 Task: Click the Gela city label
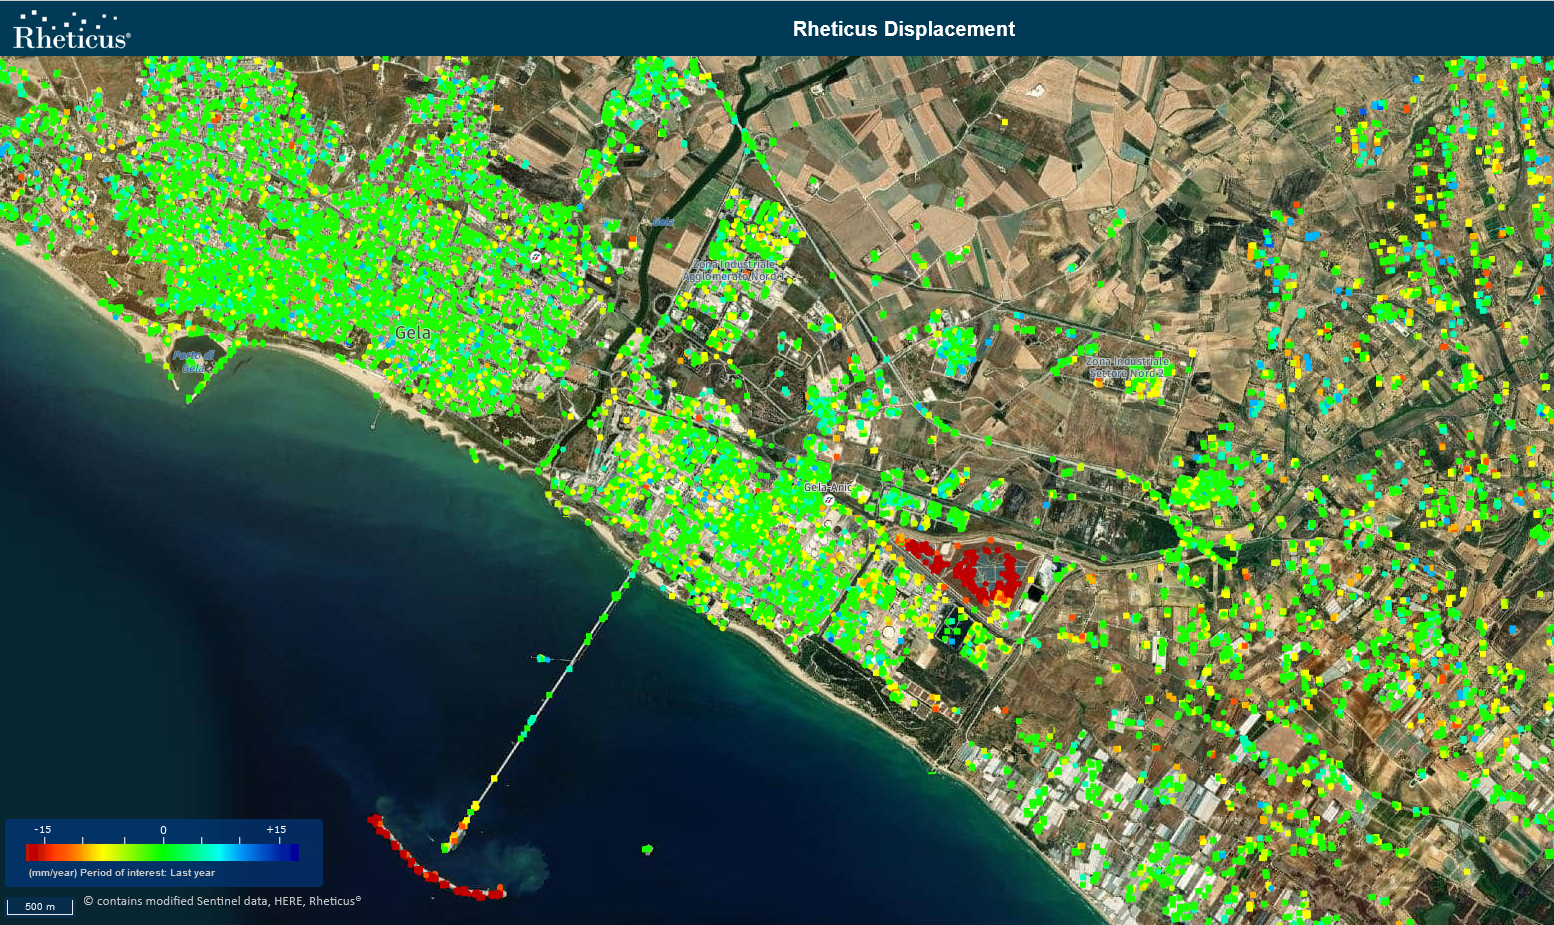tap(413, 333)
